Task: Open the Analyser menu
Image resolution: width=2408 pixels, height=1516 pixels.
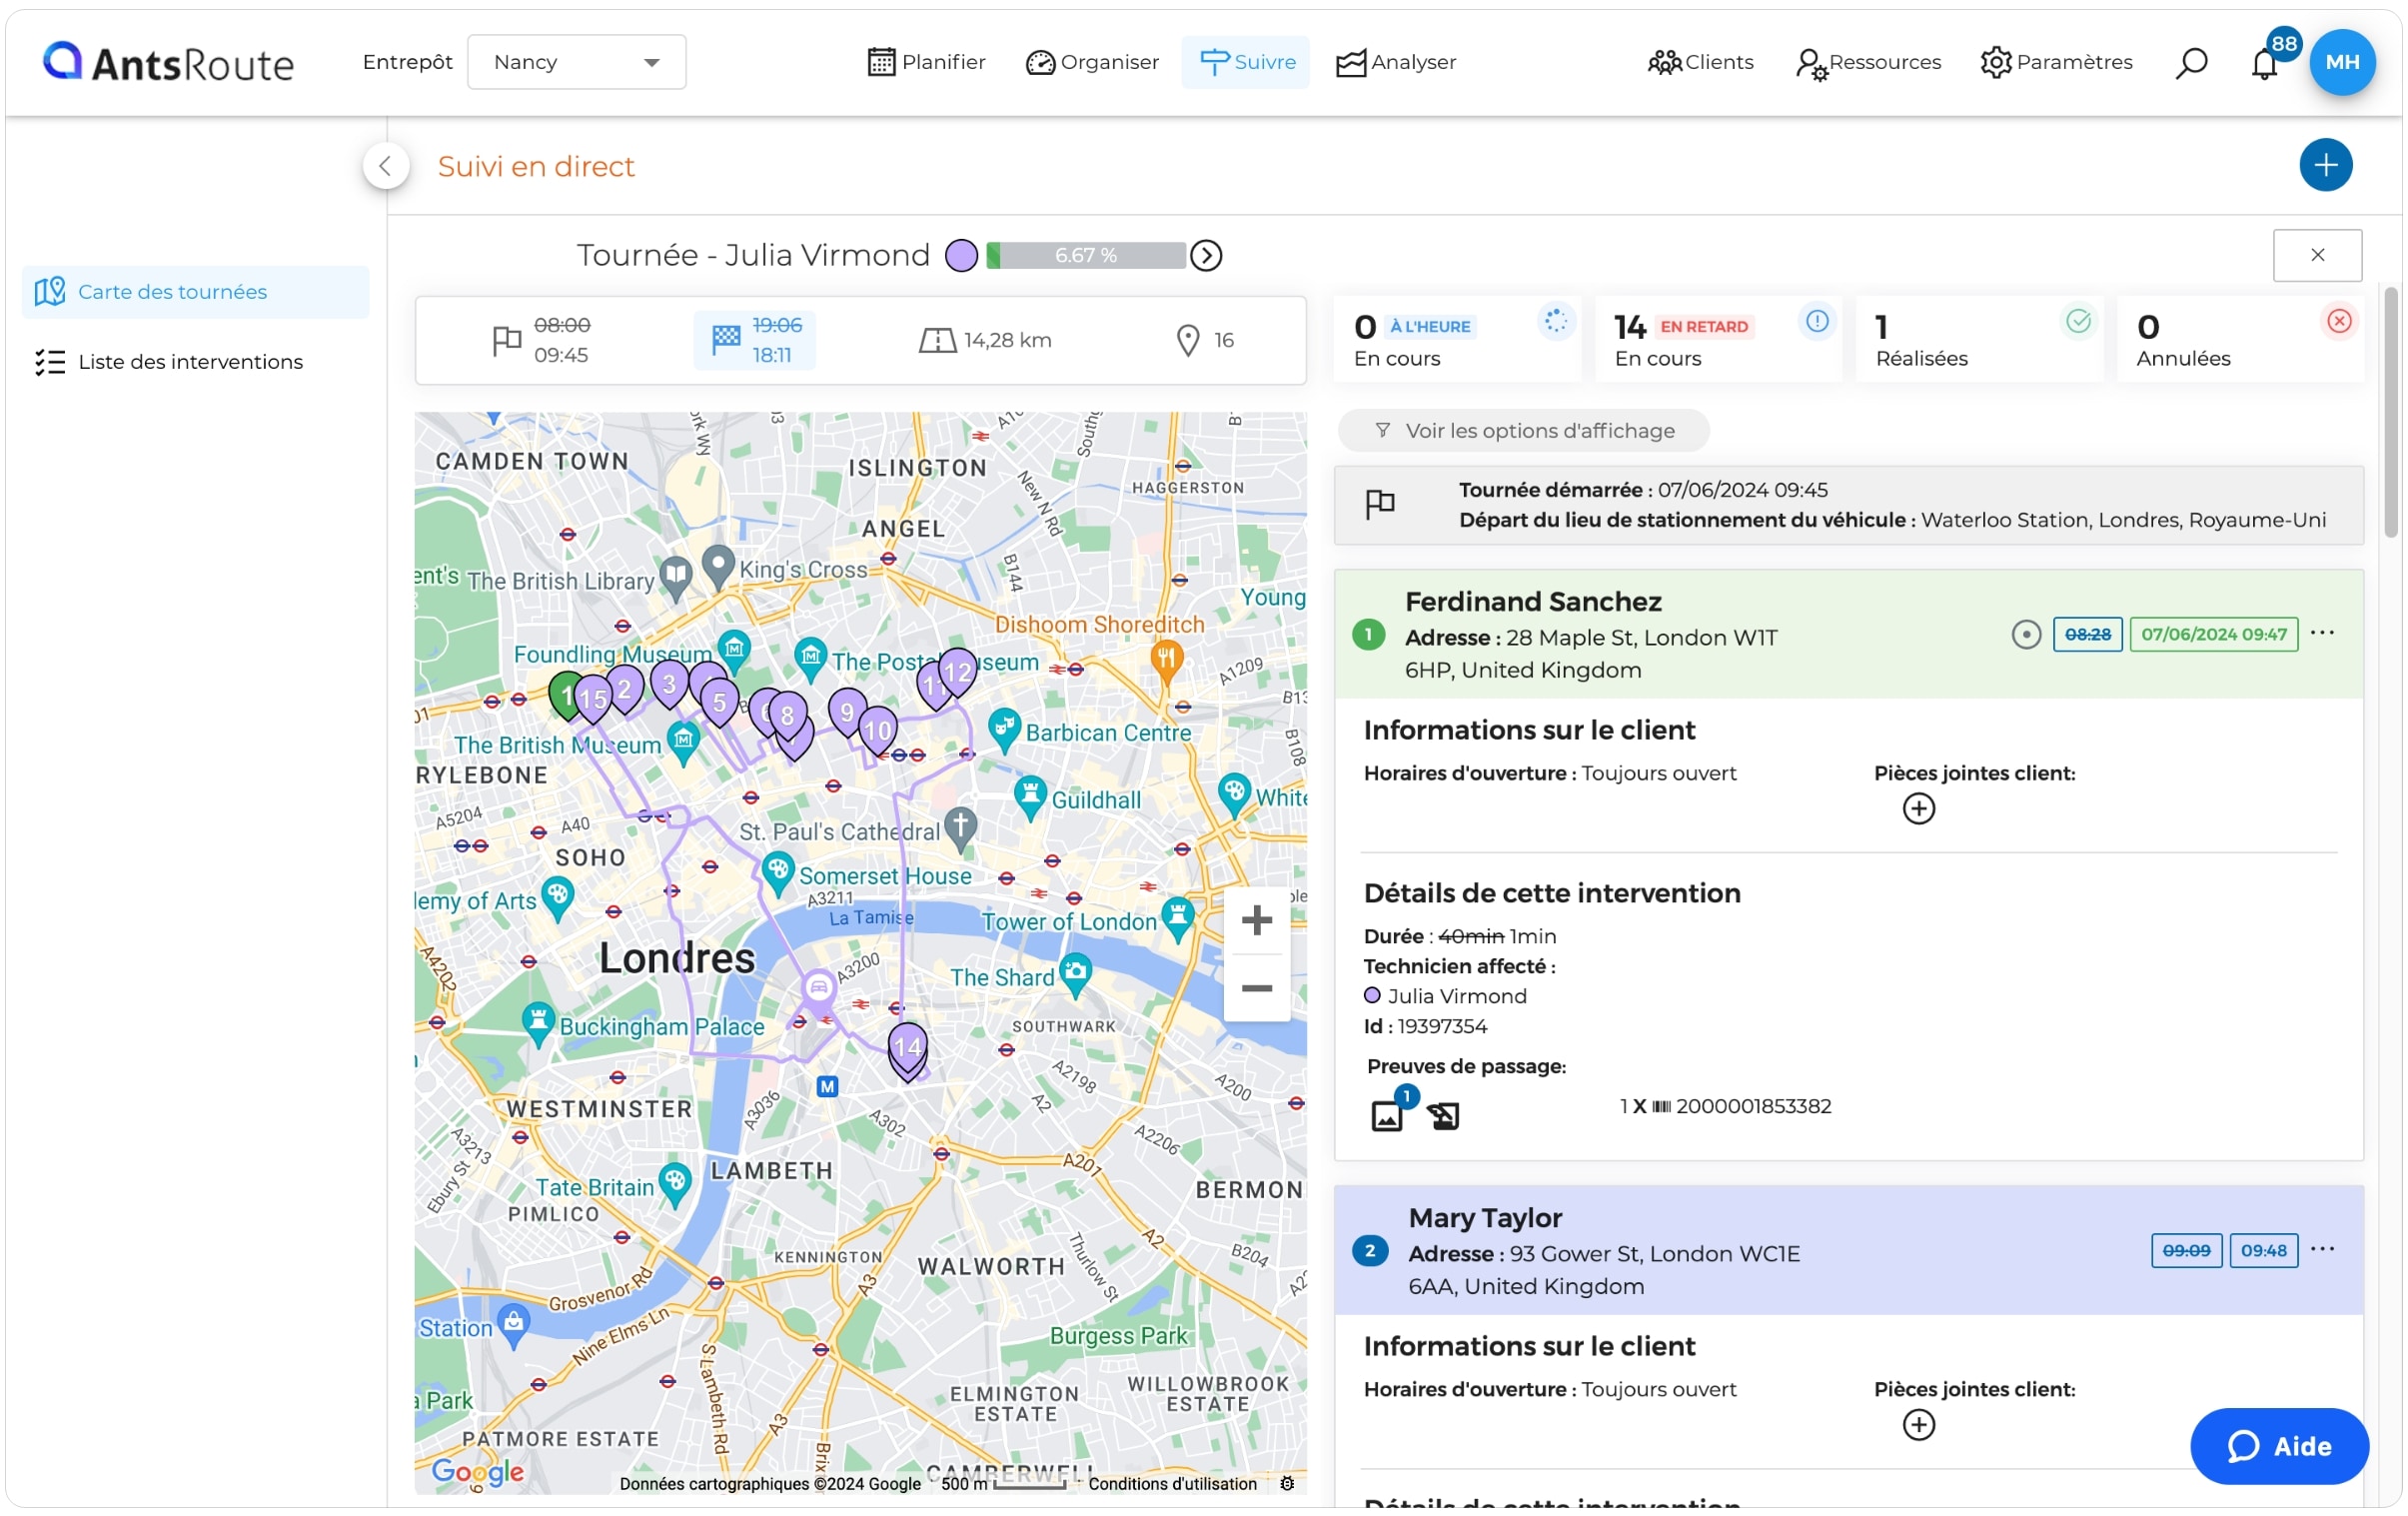Action: coord(1396,62)
